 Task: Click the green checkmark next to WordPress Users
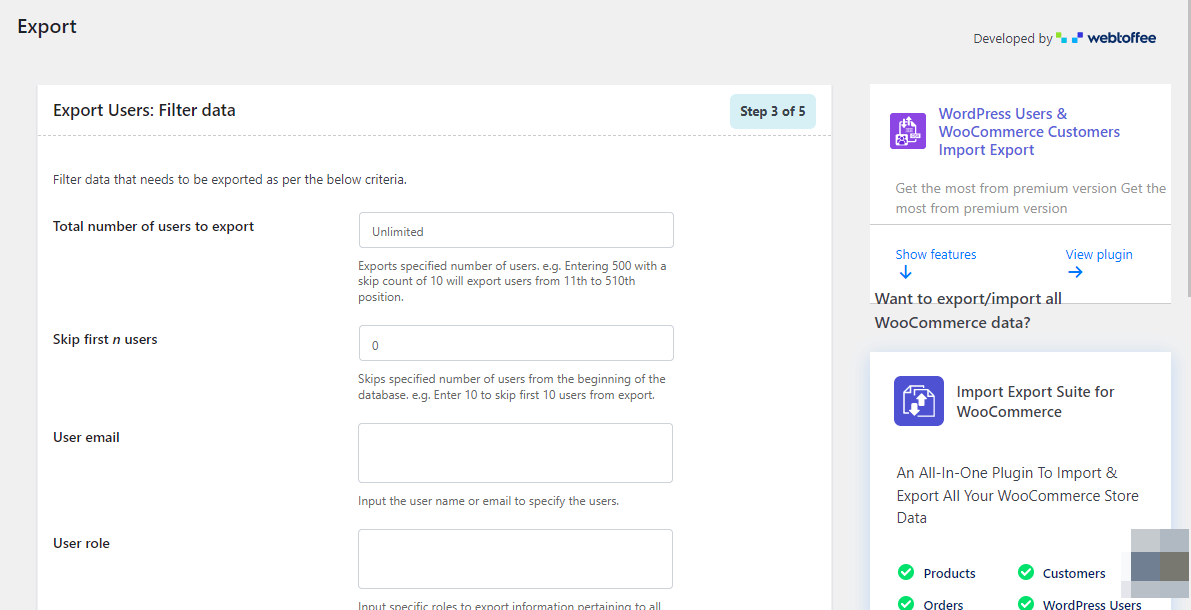tap(1025, 604)
